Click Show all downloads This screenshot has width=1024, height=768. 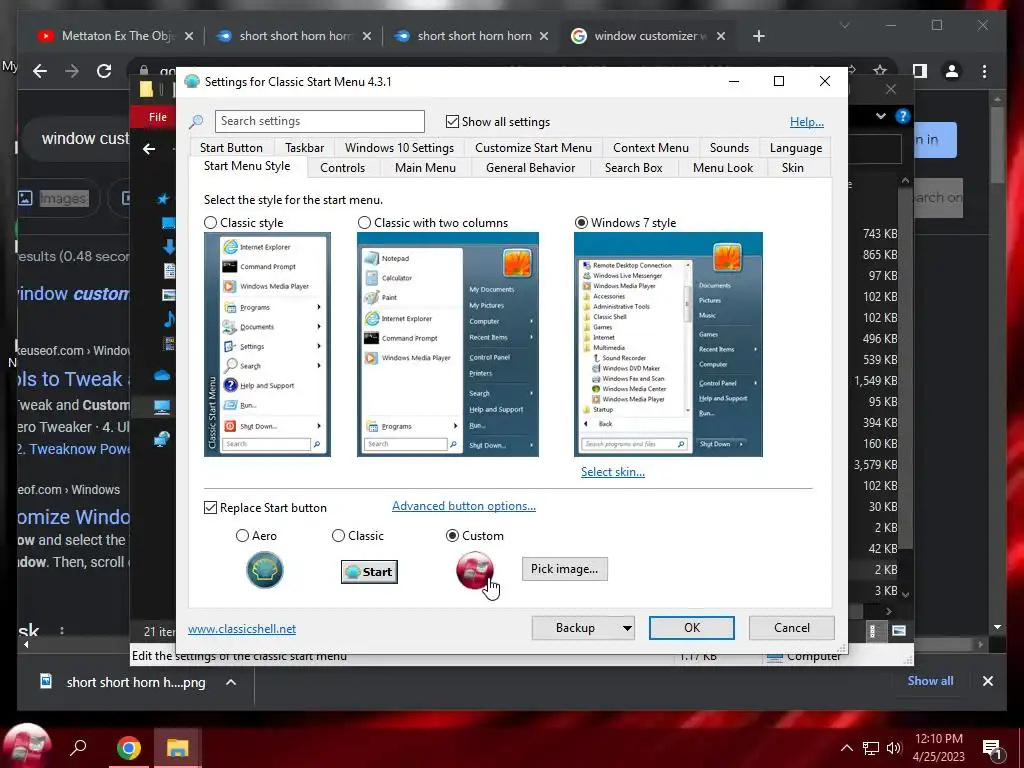[930, 680]
